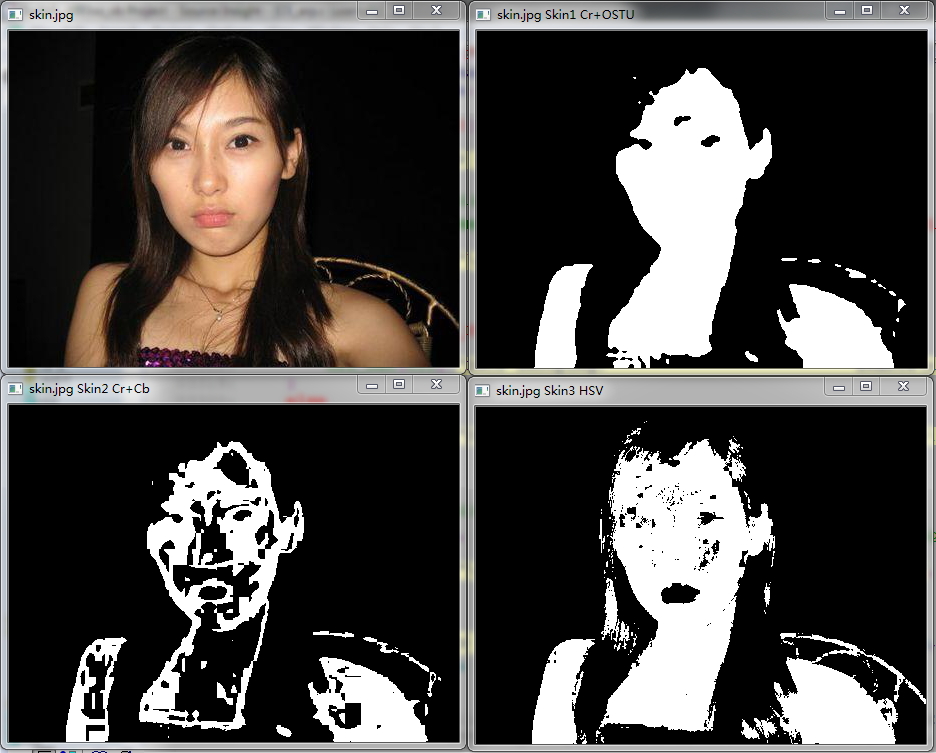Click the Skin3 HSV window title icon

[482, 391]
